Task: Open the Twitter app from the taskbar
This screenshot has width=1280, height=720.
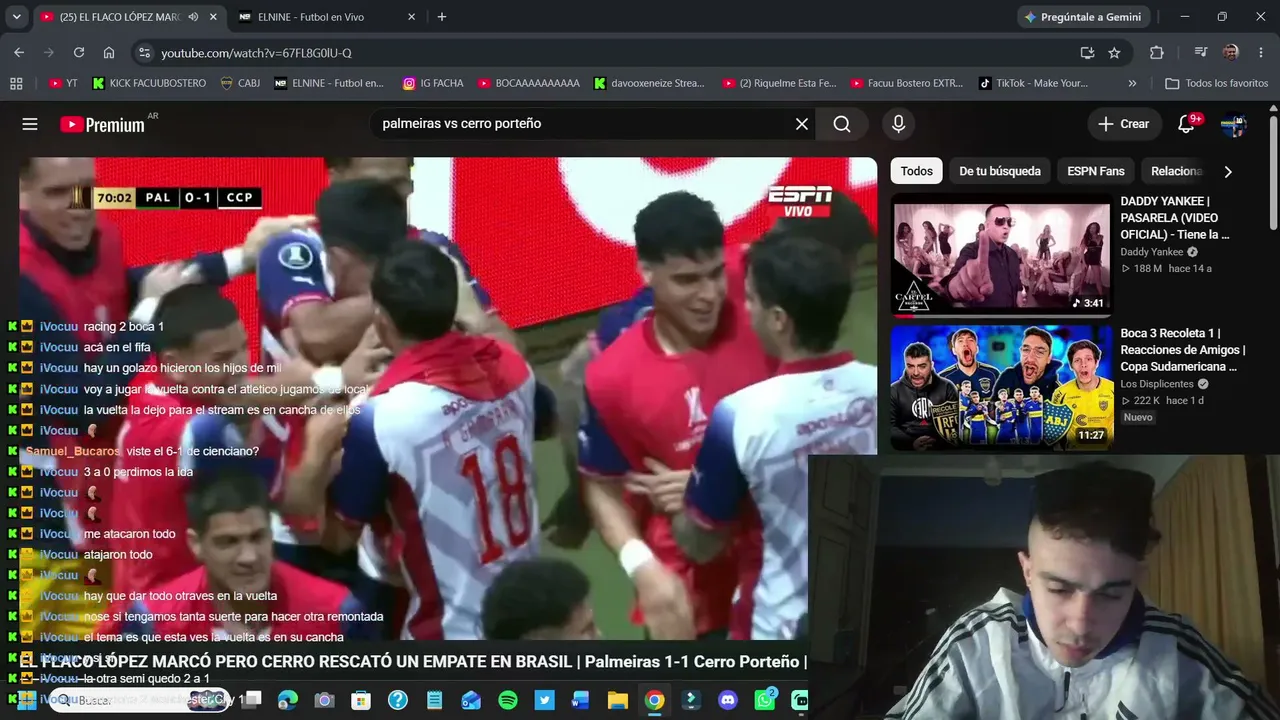Action: [544, 700]
